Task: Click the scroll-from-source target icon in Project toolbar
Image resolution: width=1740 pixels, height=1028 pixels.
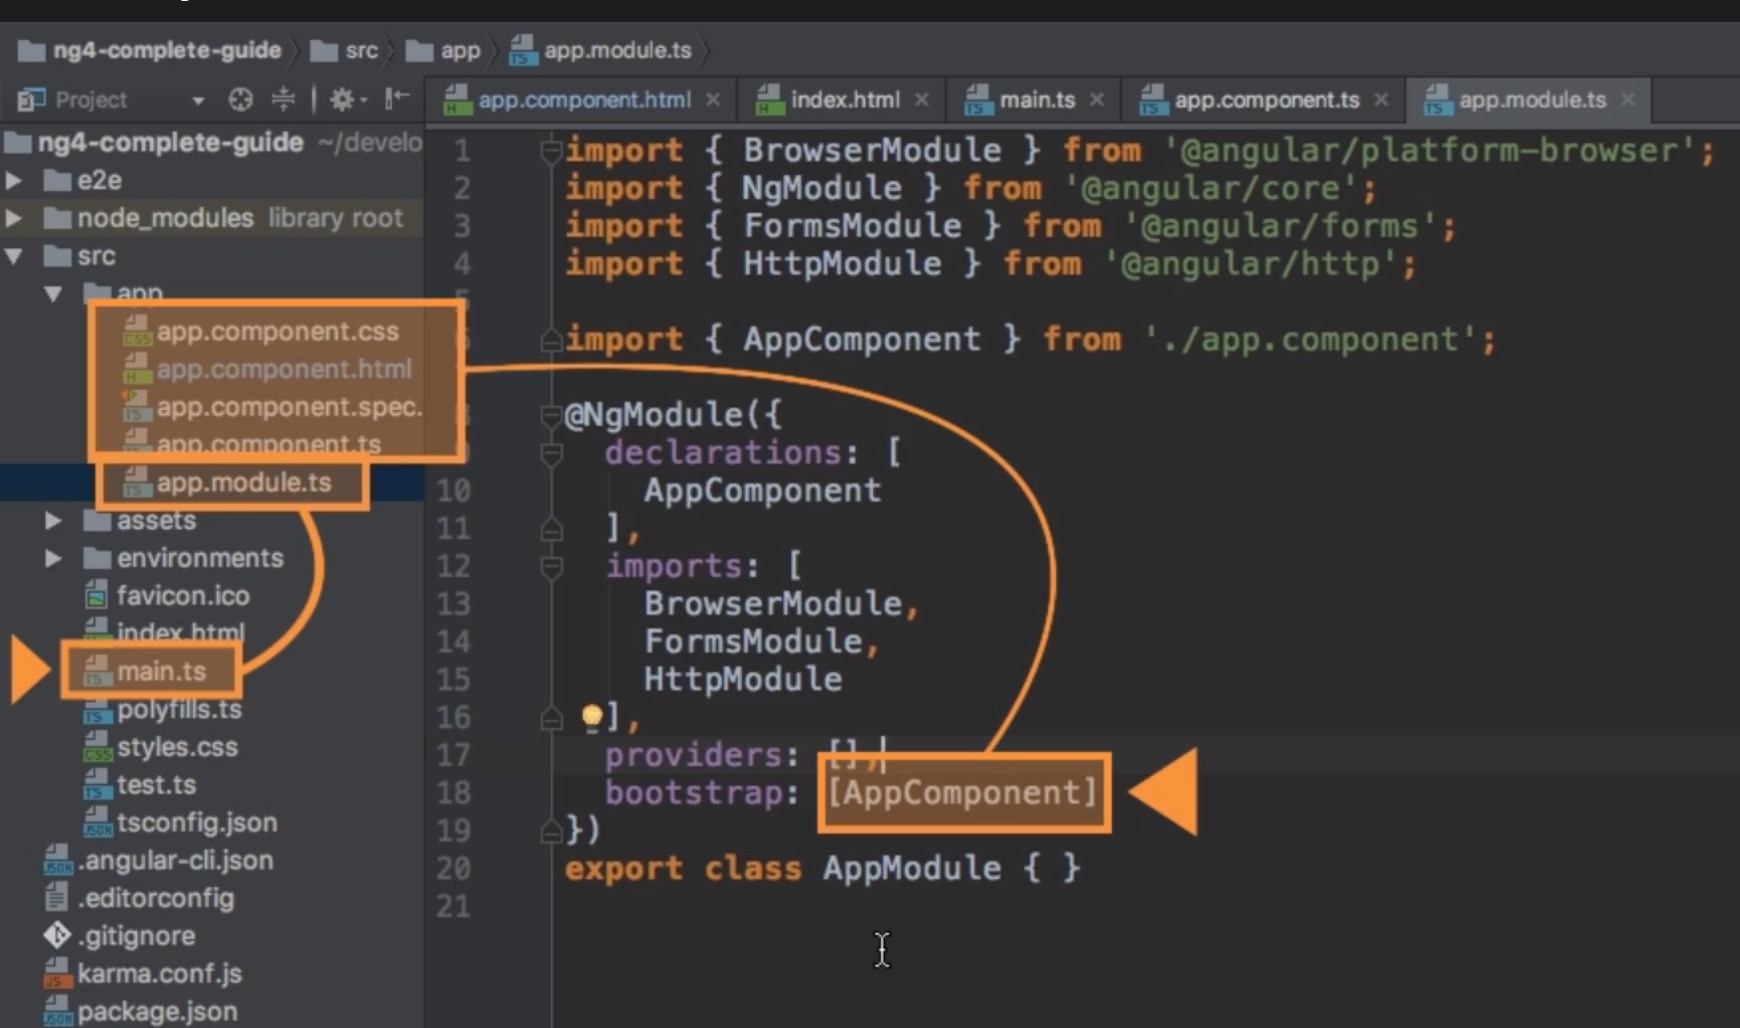Action: pyautogui.click(x=240, y=99)
